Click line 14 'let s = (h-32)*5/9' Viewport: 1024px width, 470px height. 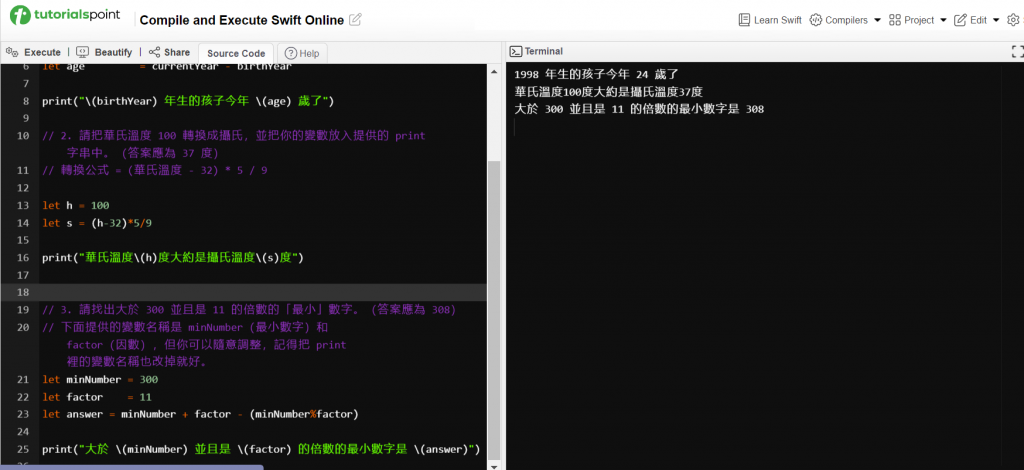pos(97,223)
